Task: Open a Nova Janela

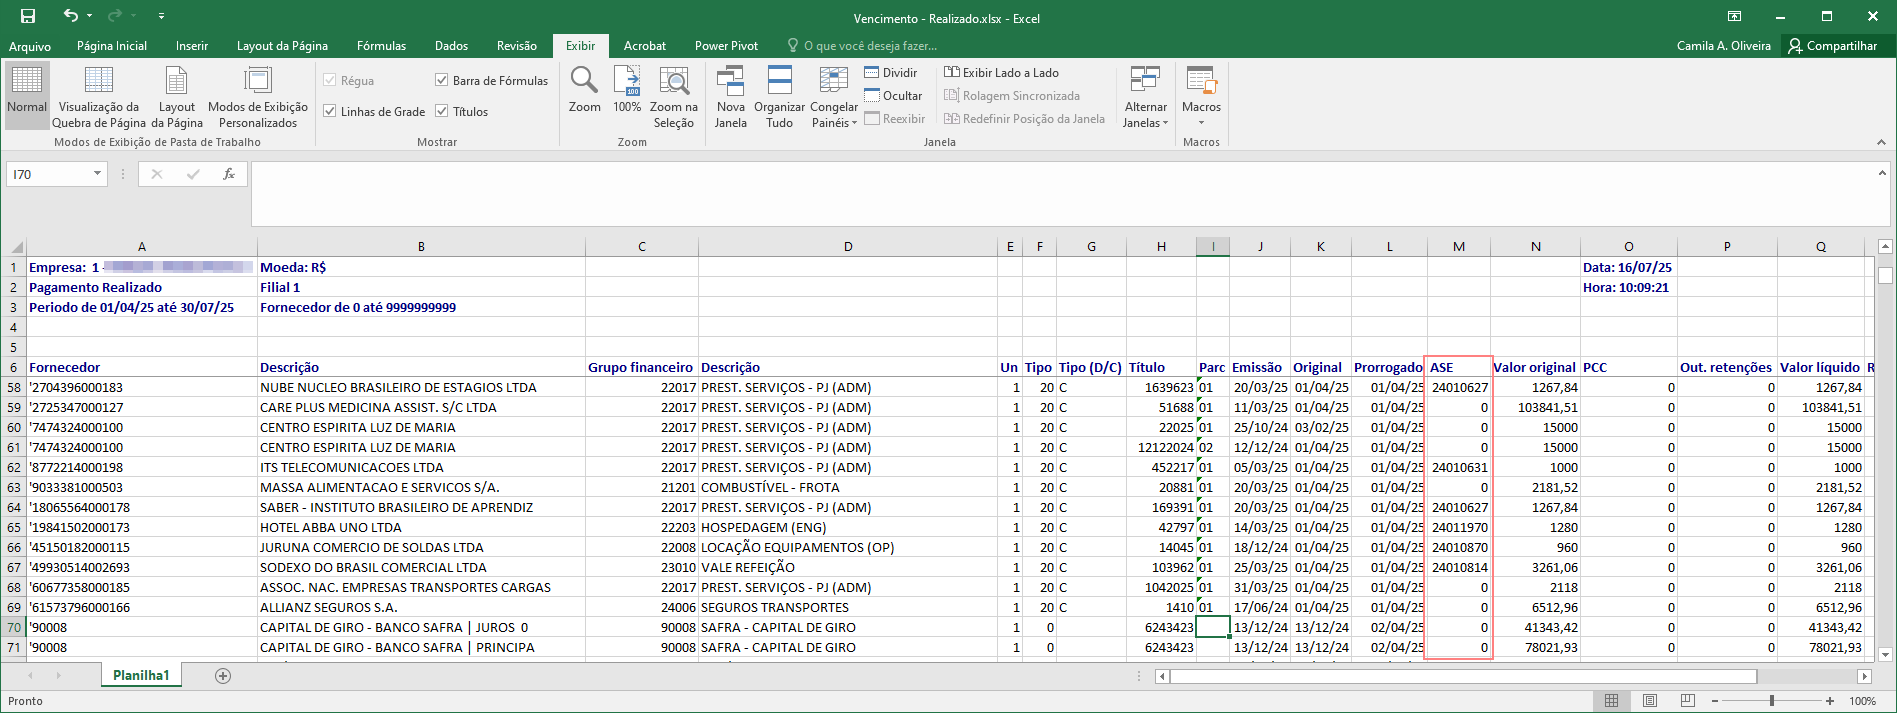Action: coord(731,95)
